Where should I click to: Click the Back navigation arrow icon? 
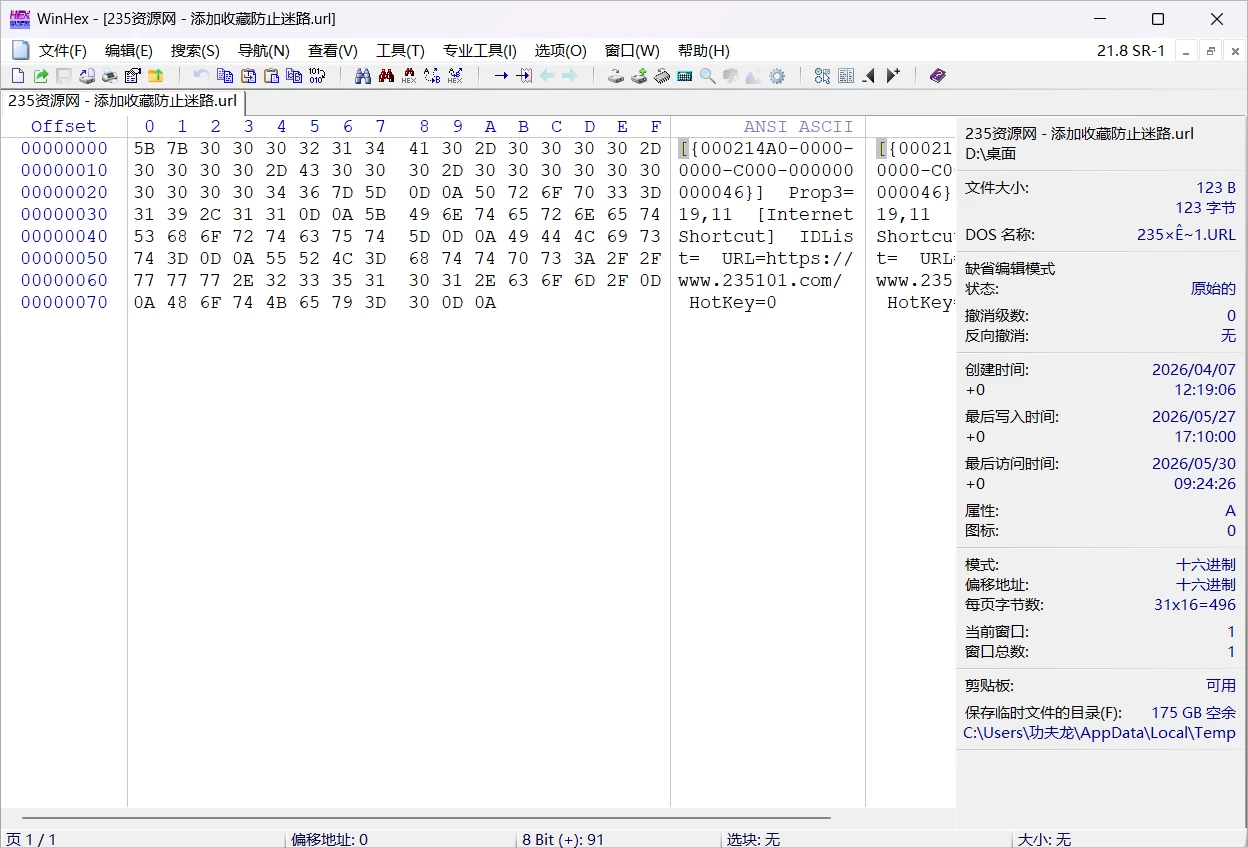tap(547, 76)
